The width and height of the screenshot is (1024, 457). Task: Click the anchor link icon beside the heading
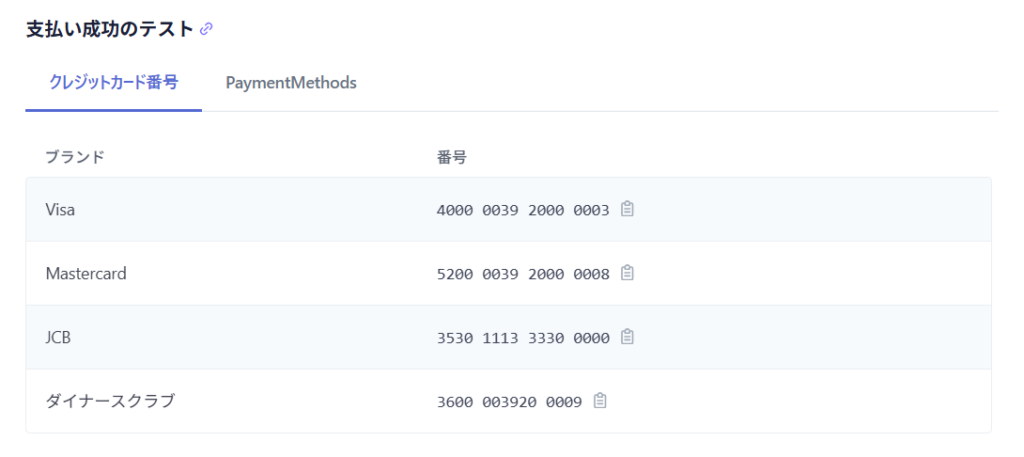[207, 29]
